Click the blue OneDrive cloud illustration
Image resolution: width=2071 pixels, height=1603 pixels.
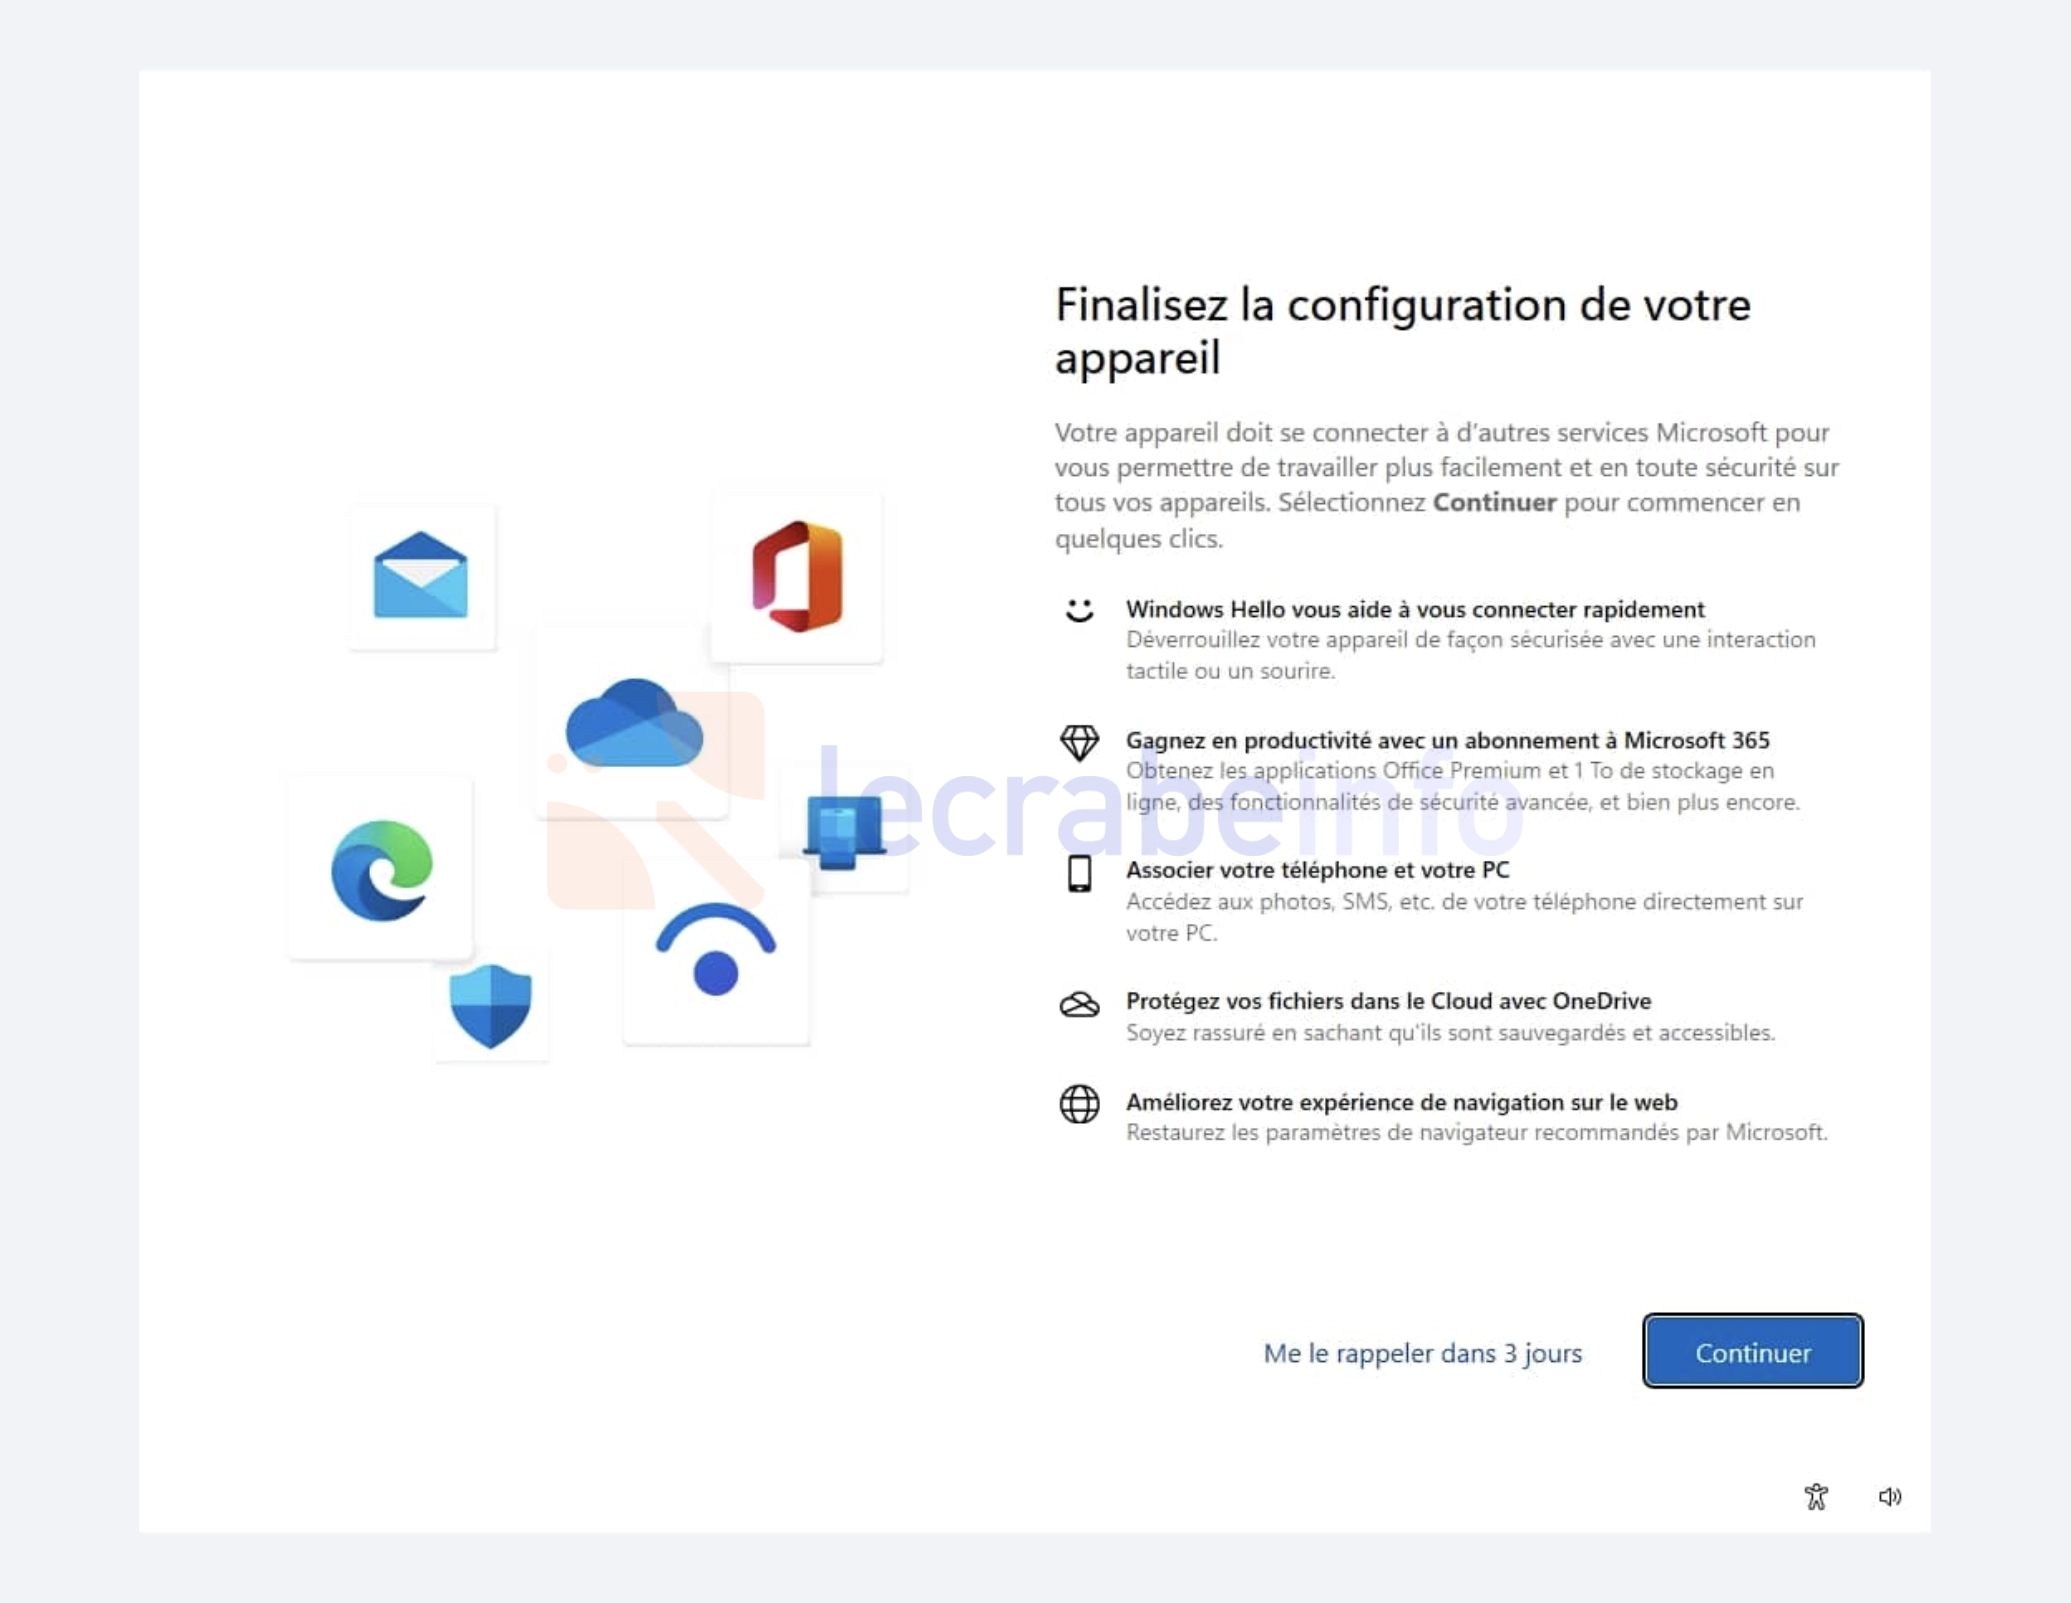(x=634, y=722)
